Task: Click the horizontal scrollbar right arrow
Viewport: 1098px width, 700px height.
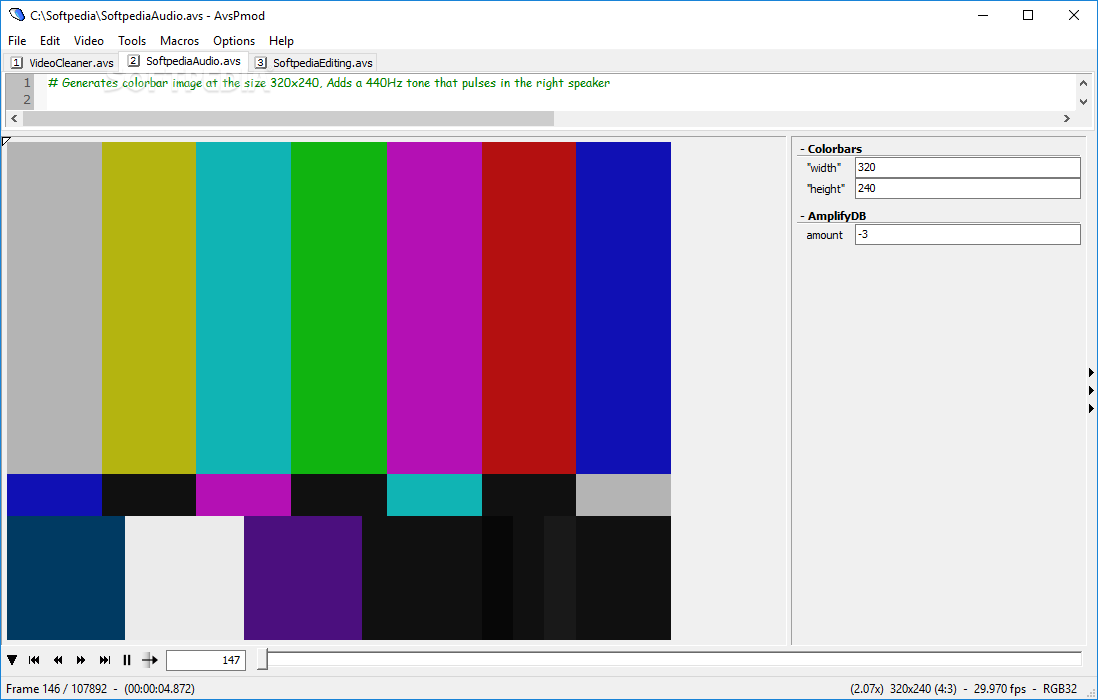Action: point(1066,118)
